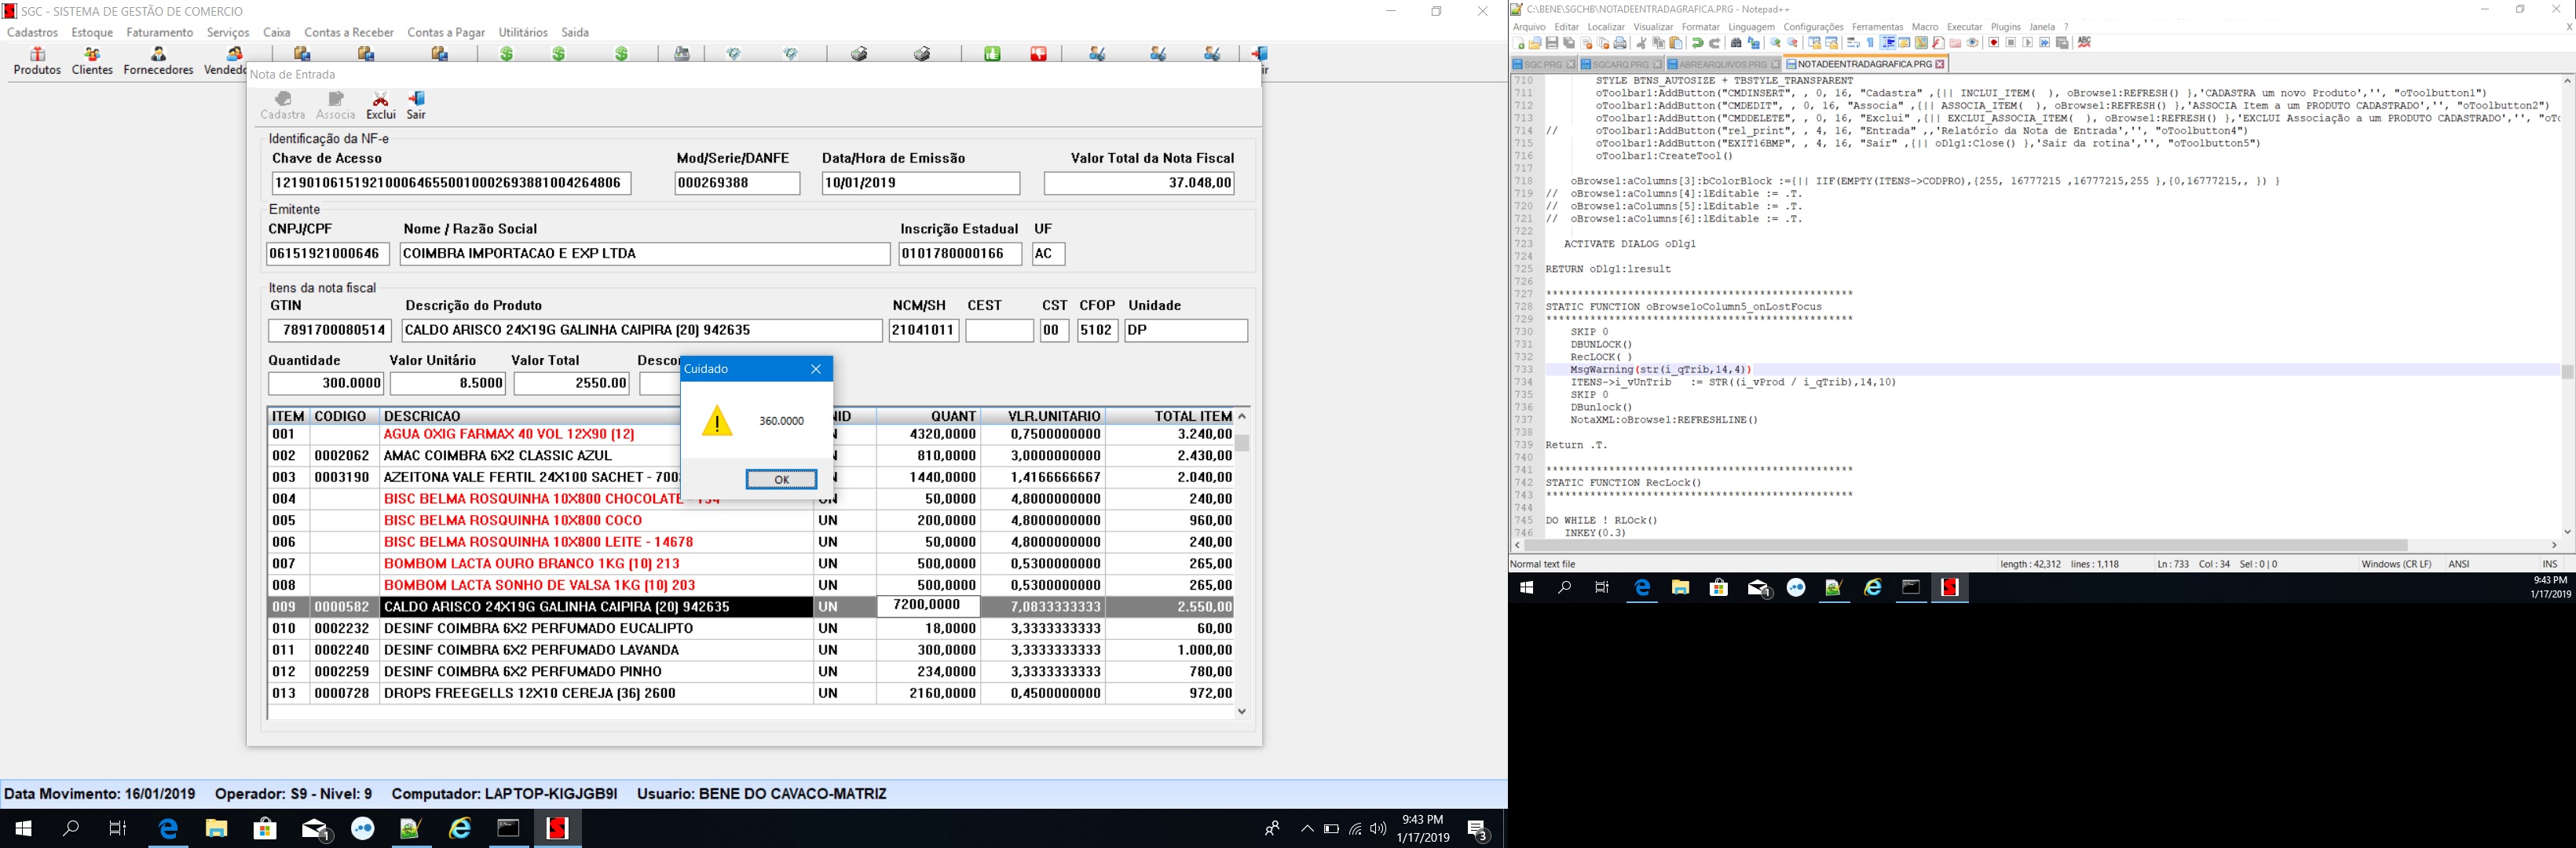Click the Produtos toolbar icon
The image size is (2576, 848).
[37, 55]
